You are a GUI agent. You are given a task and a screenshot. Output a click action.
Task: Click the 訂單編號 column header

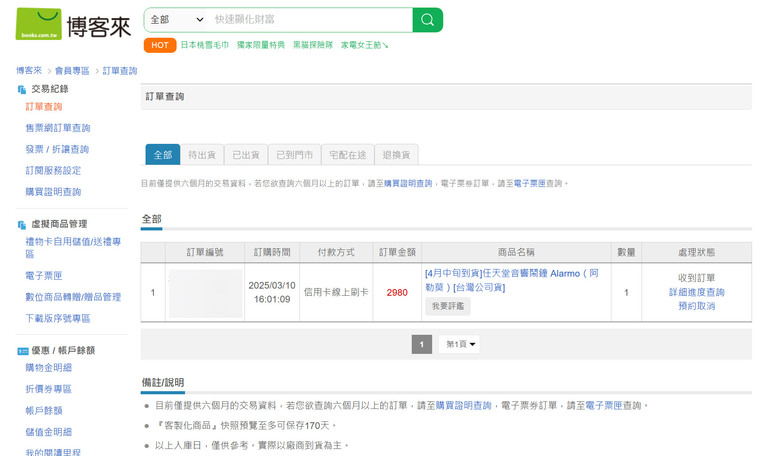[x=205, y=253]
